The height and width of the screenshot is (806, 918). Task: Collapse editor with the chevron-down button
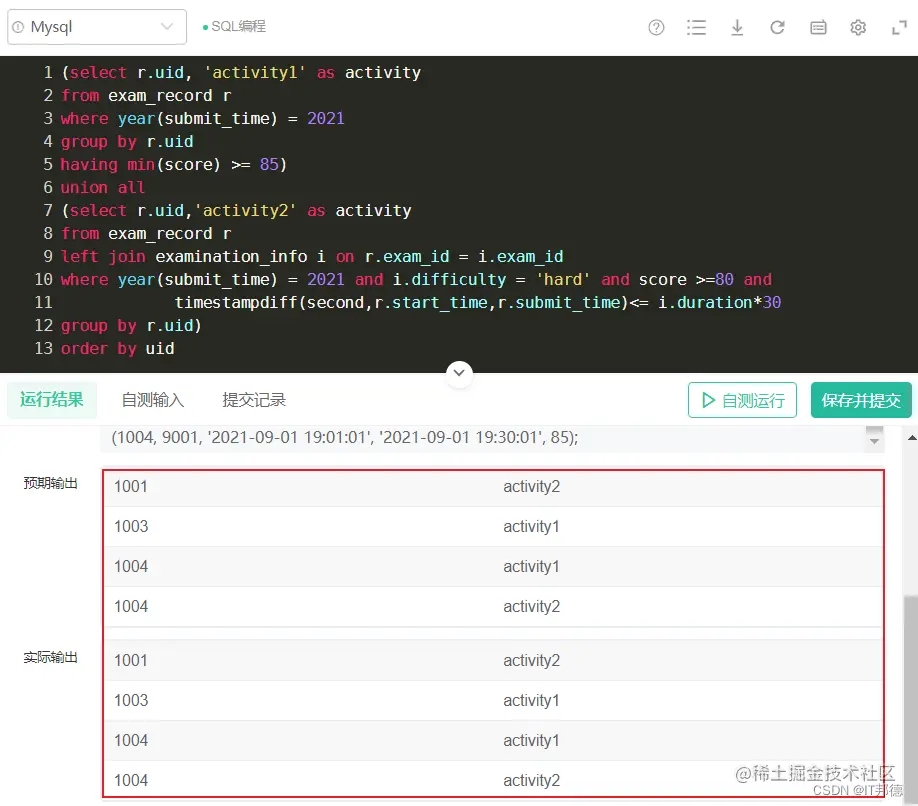click(x=459, y=373)
